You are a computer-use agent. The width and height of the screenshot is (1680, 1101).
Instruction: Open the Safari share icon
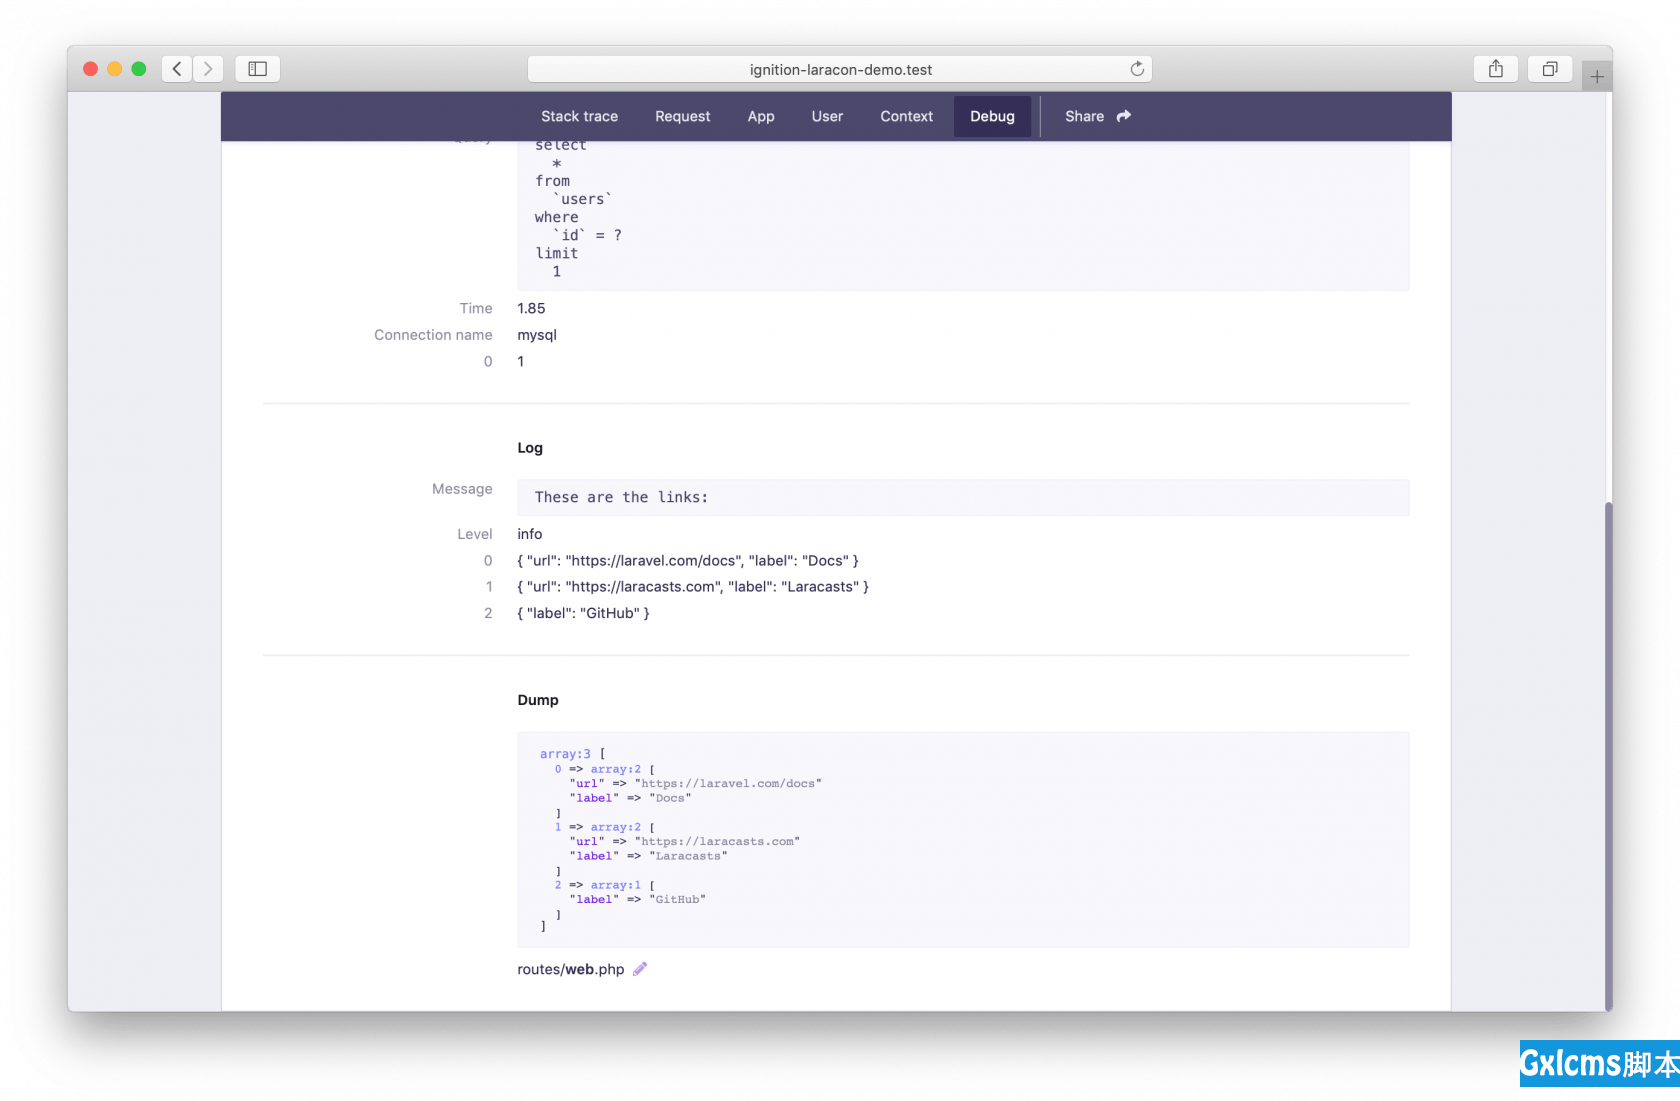click(1495, 69)
